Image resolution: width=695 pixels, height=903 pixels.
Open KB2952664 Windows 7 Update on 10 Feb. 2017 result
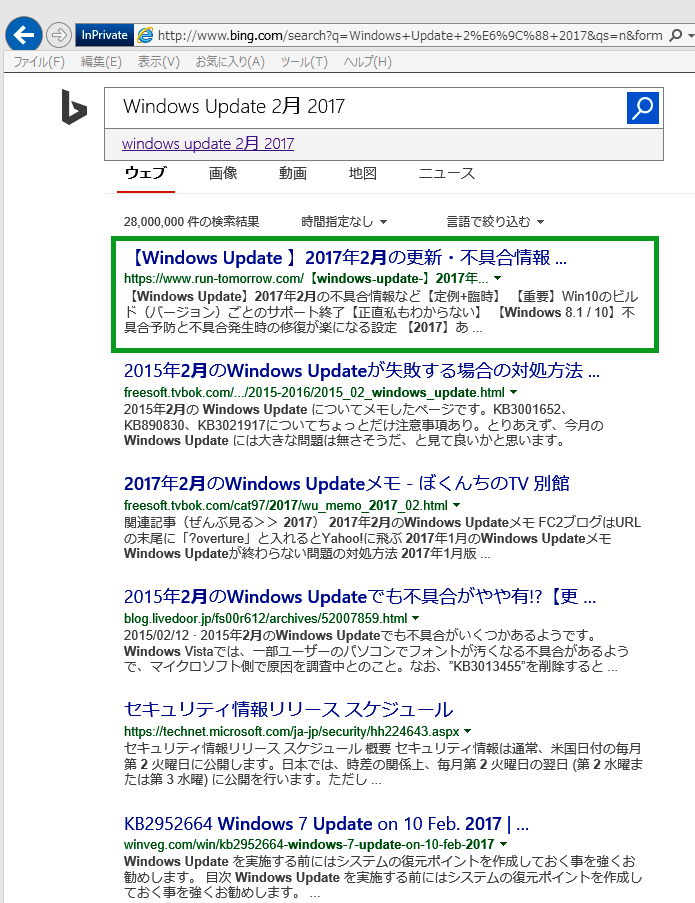326,823
